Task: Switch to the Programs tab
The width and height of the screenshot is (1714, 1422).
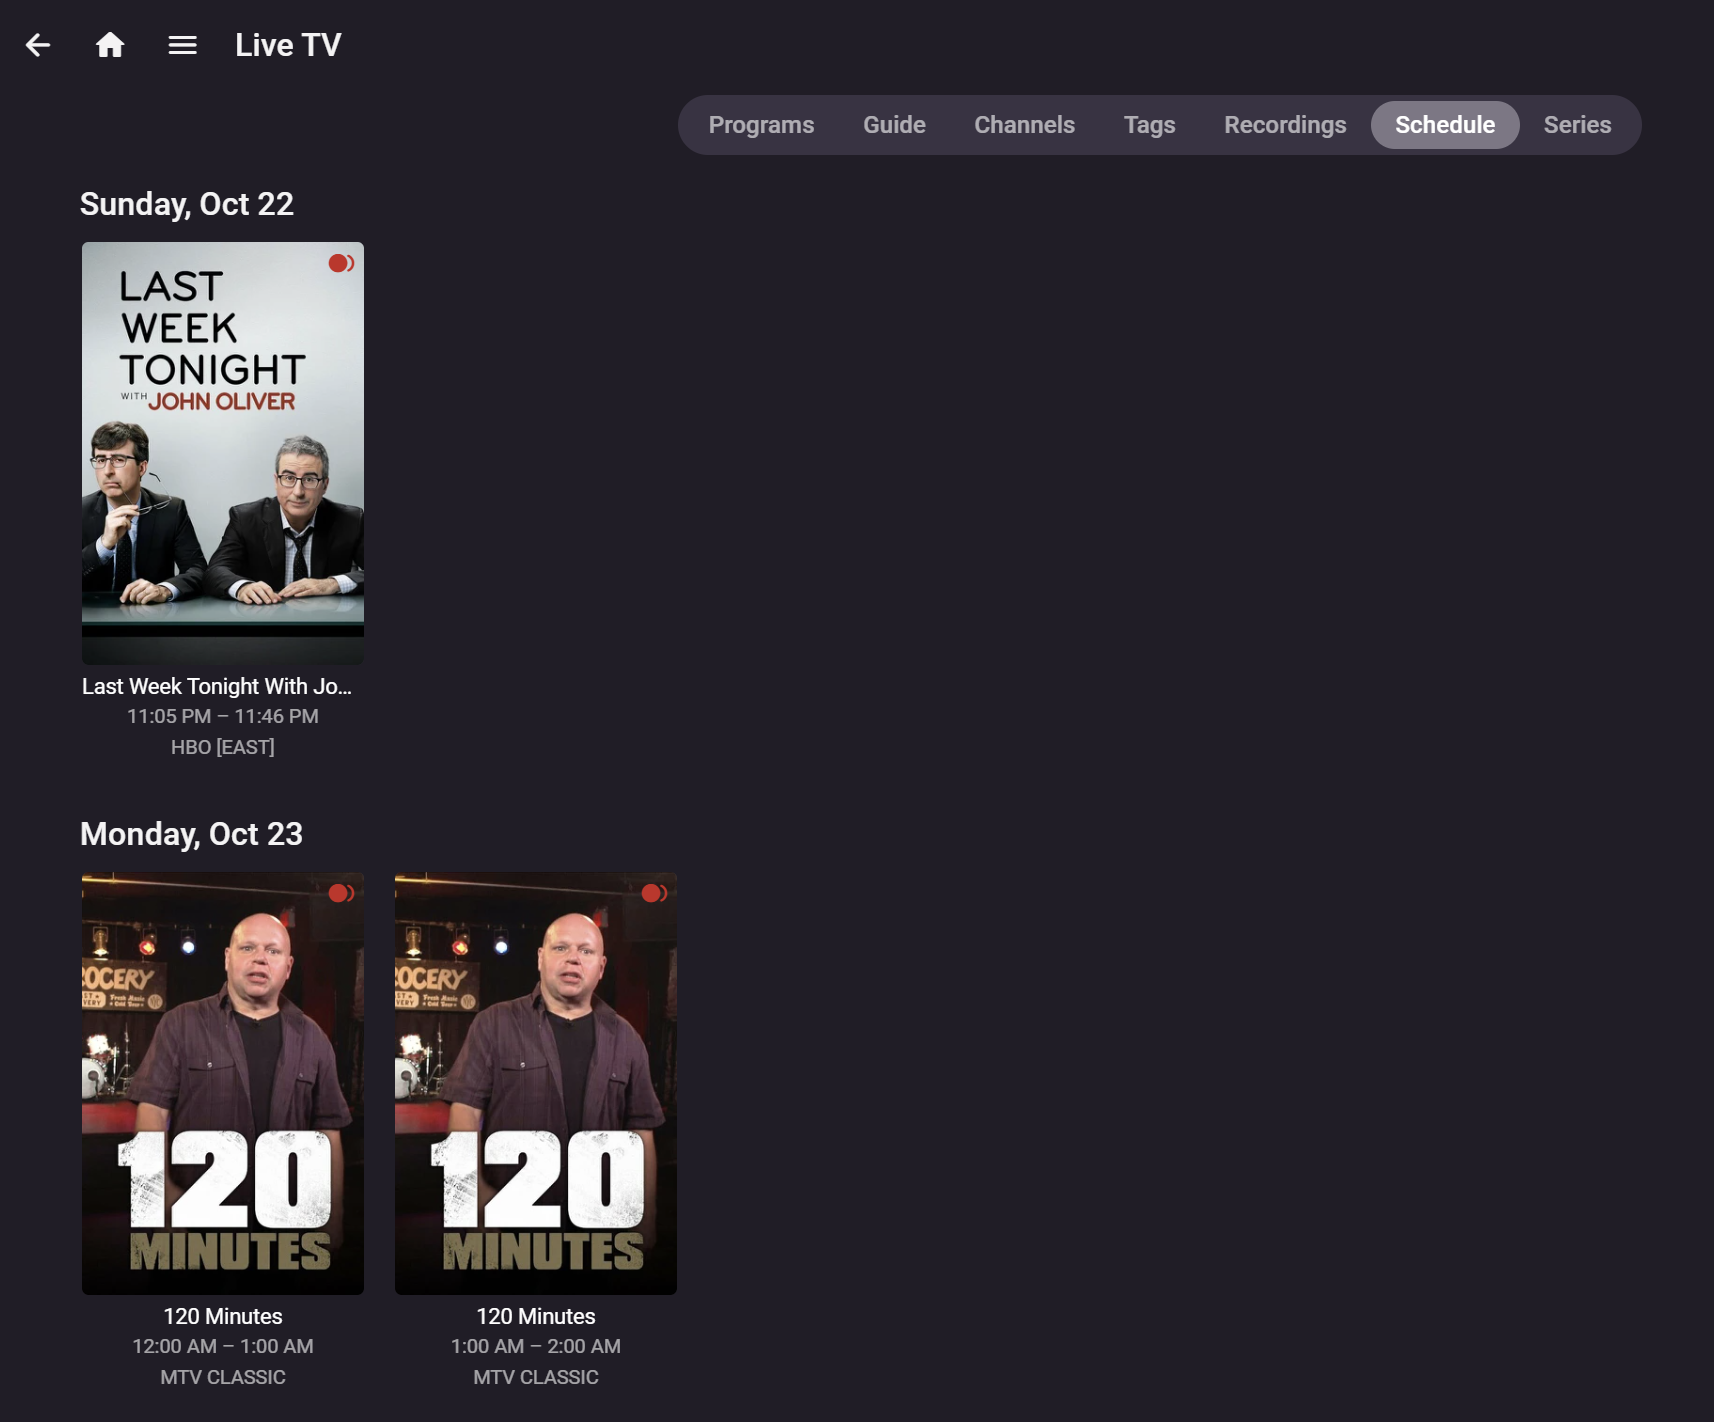Action: pyautogui.click(x=761, y=125)
